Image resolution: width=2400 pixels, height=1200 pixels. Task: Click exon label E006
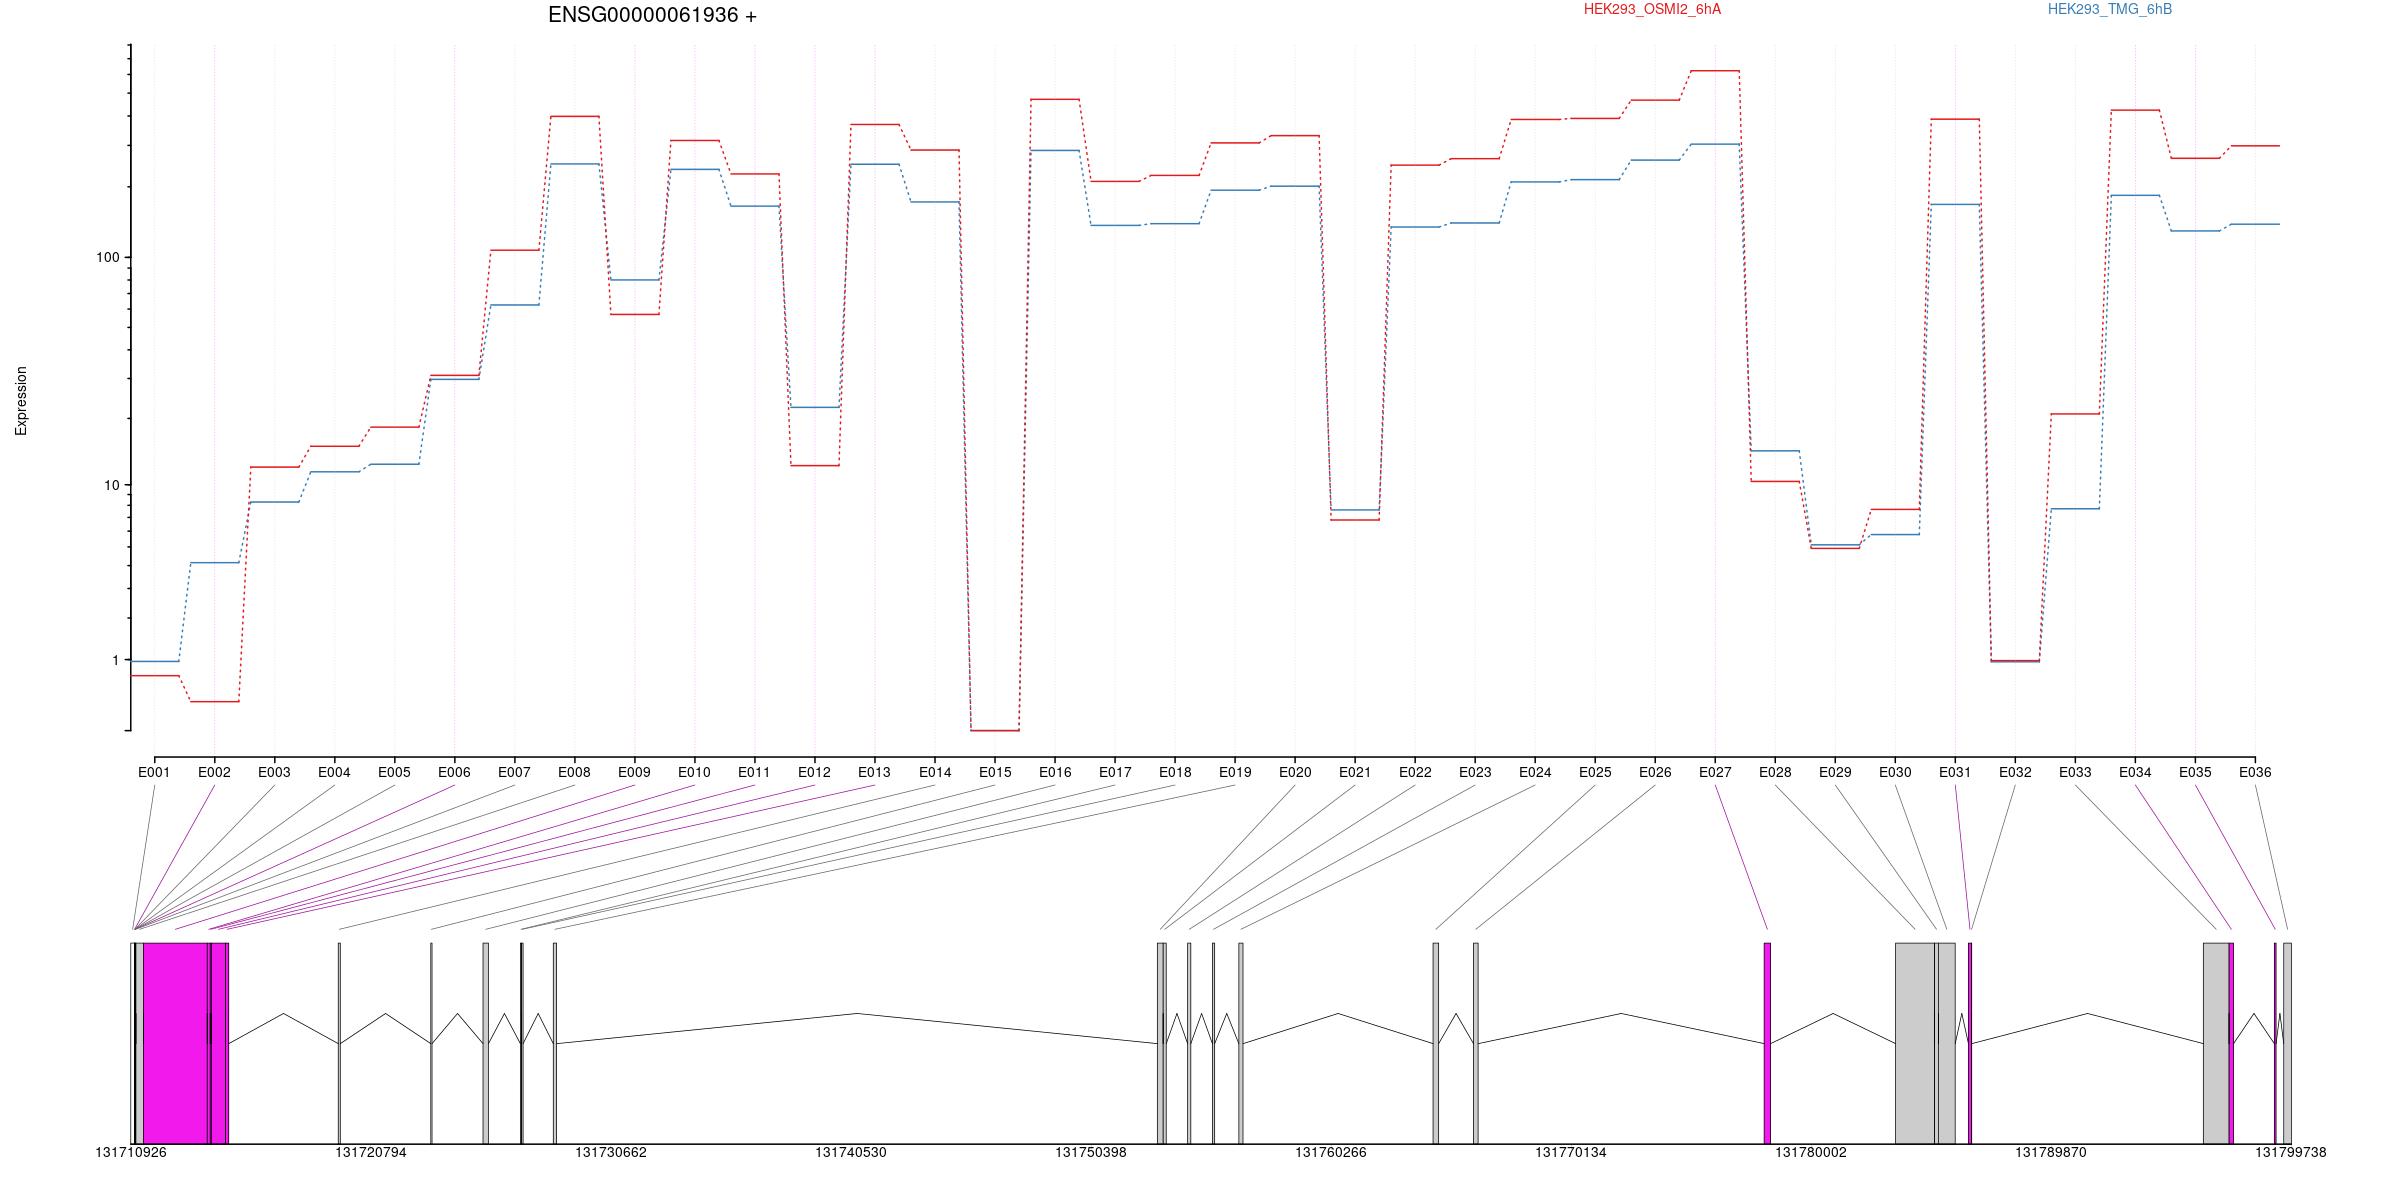[454, 772]
